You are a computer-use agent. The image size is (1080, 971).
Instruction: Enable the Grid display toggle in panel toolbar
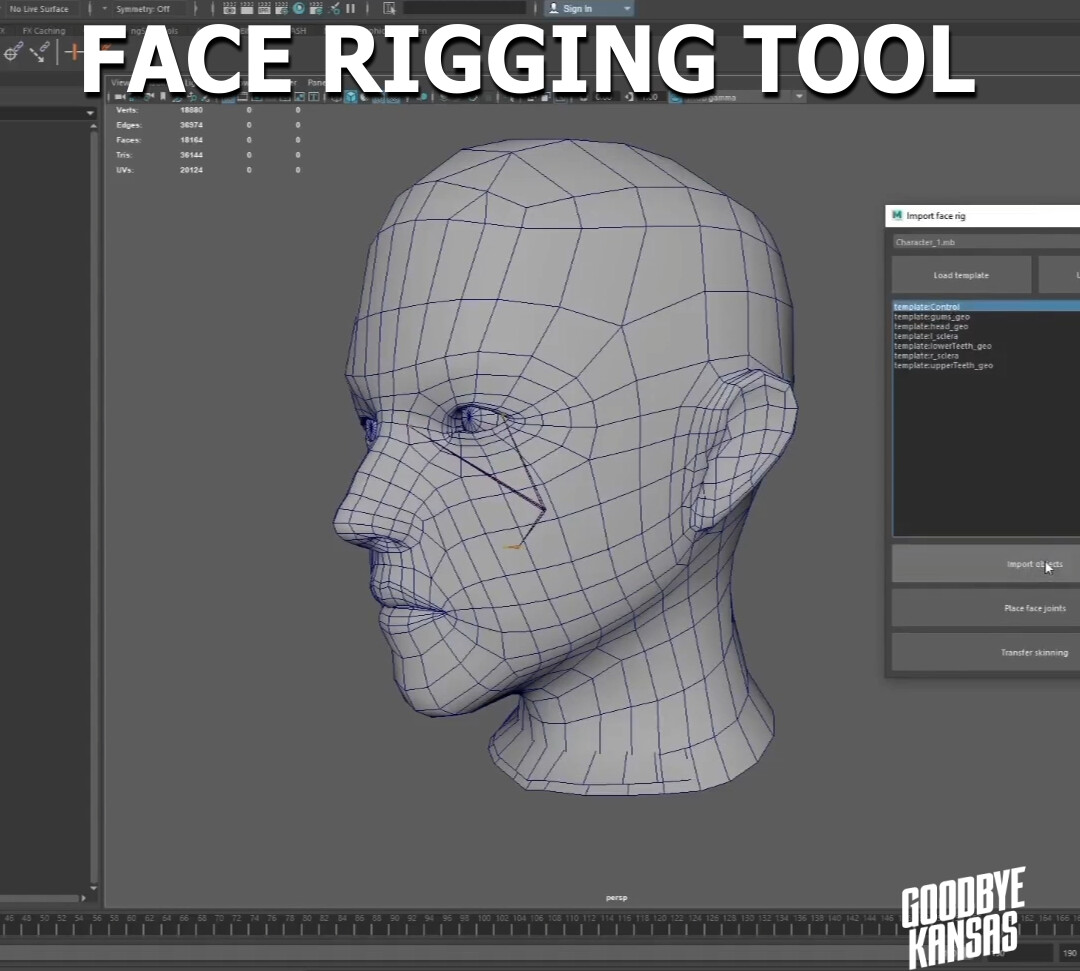coord(228,97)
